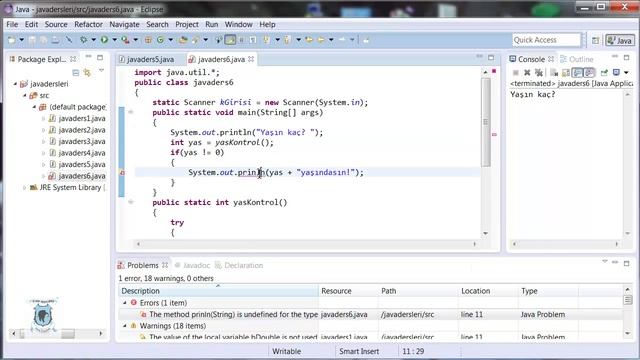Viewport: 640px width, 360px height.
Task: Toggle Show Console When Standard Out Changes
Action: click(x=577, y=73)
